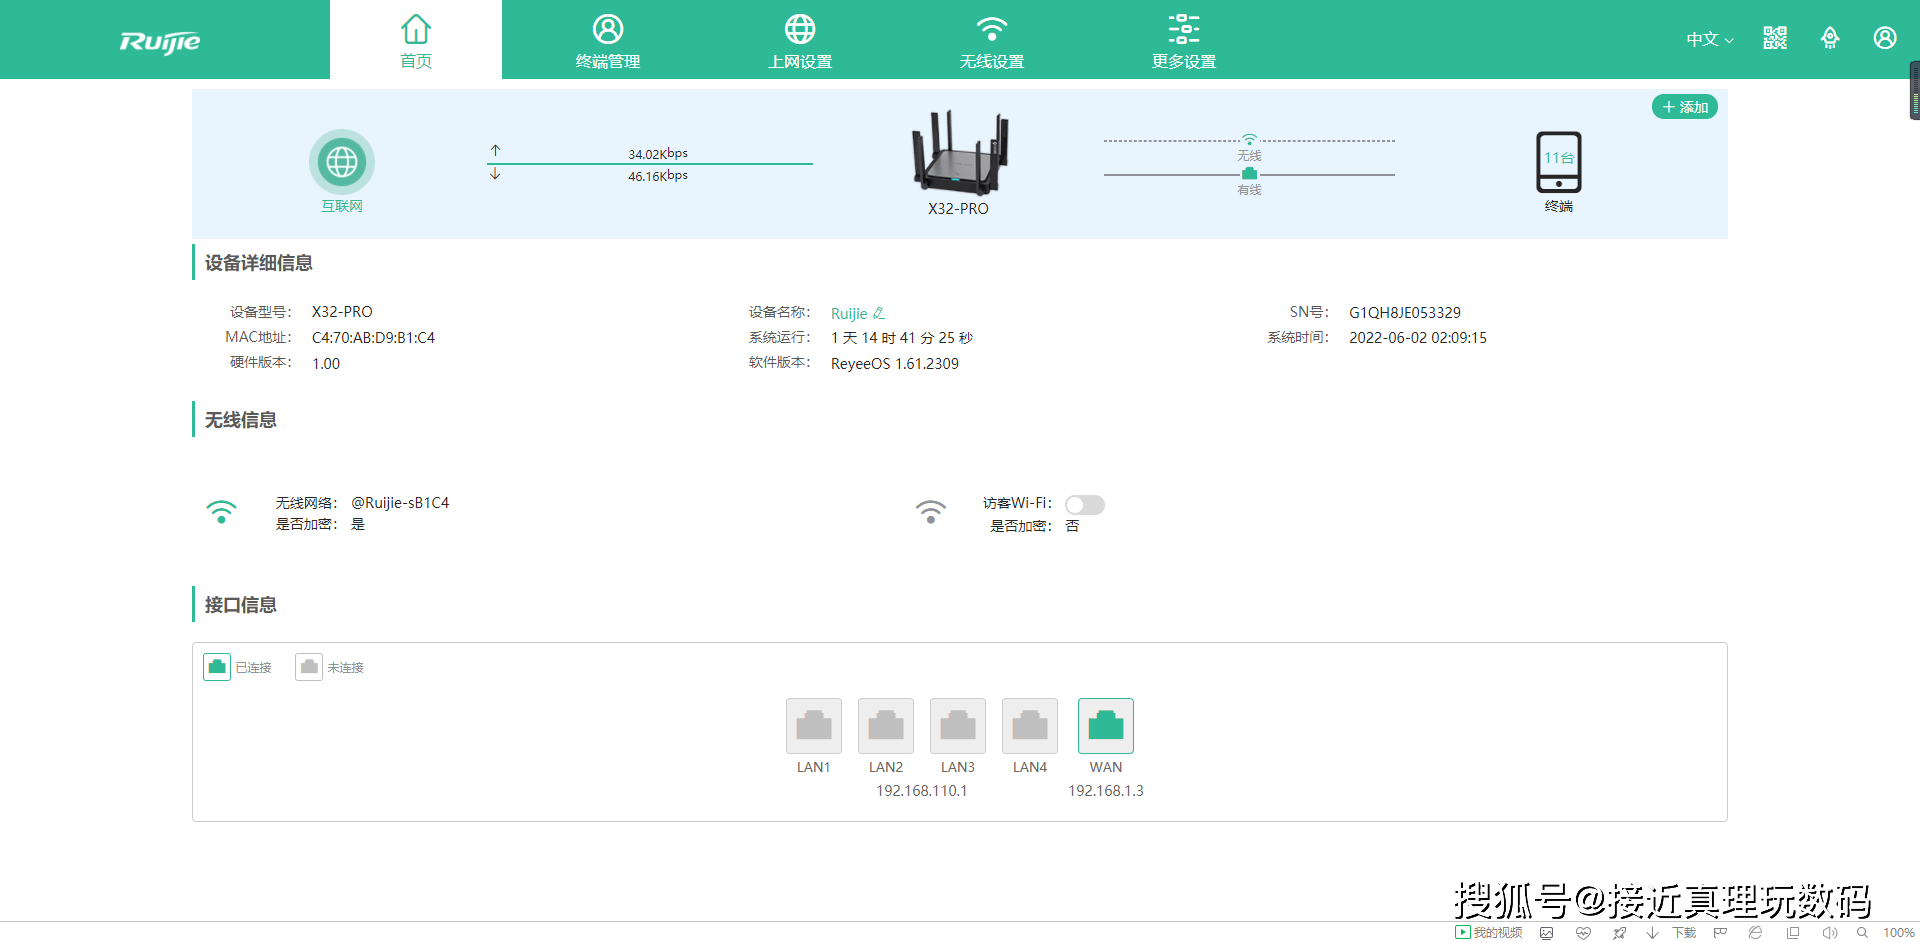Click the 100% zoom level in status bar

click(x=1898, y=932)
